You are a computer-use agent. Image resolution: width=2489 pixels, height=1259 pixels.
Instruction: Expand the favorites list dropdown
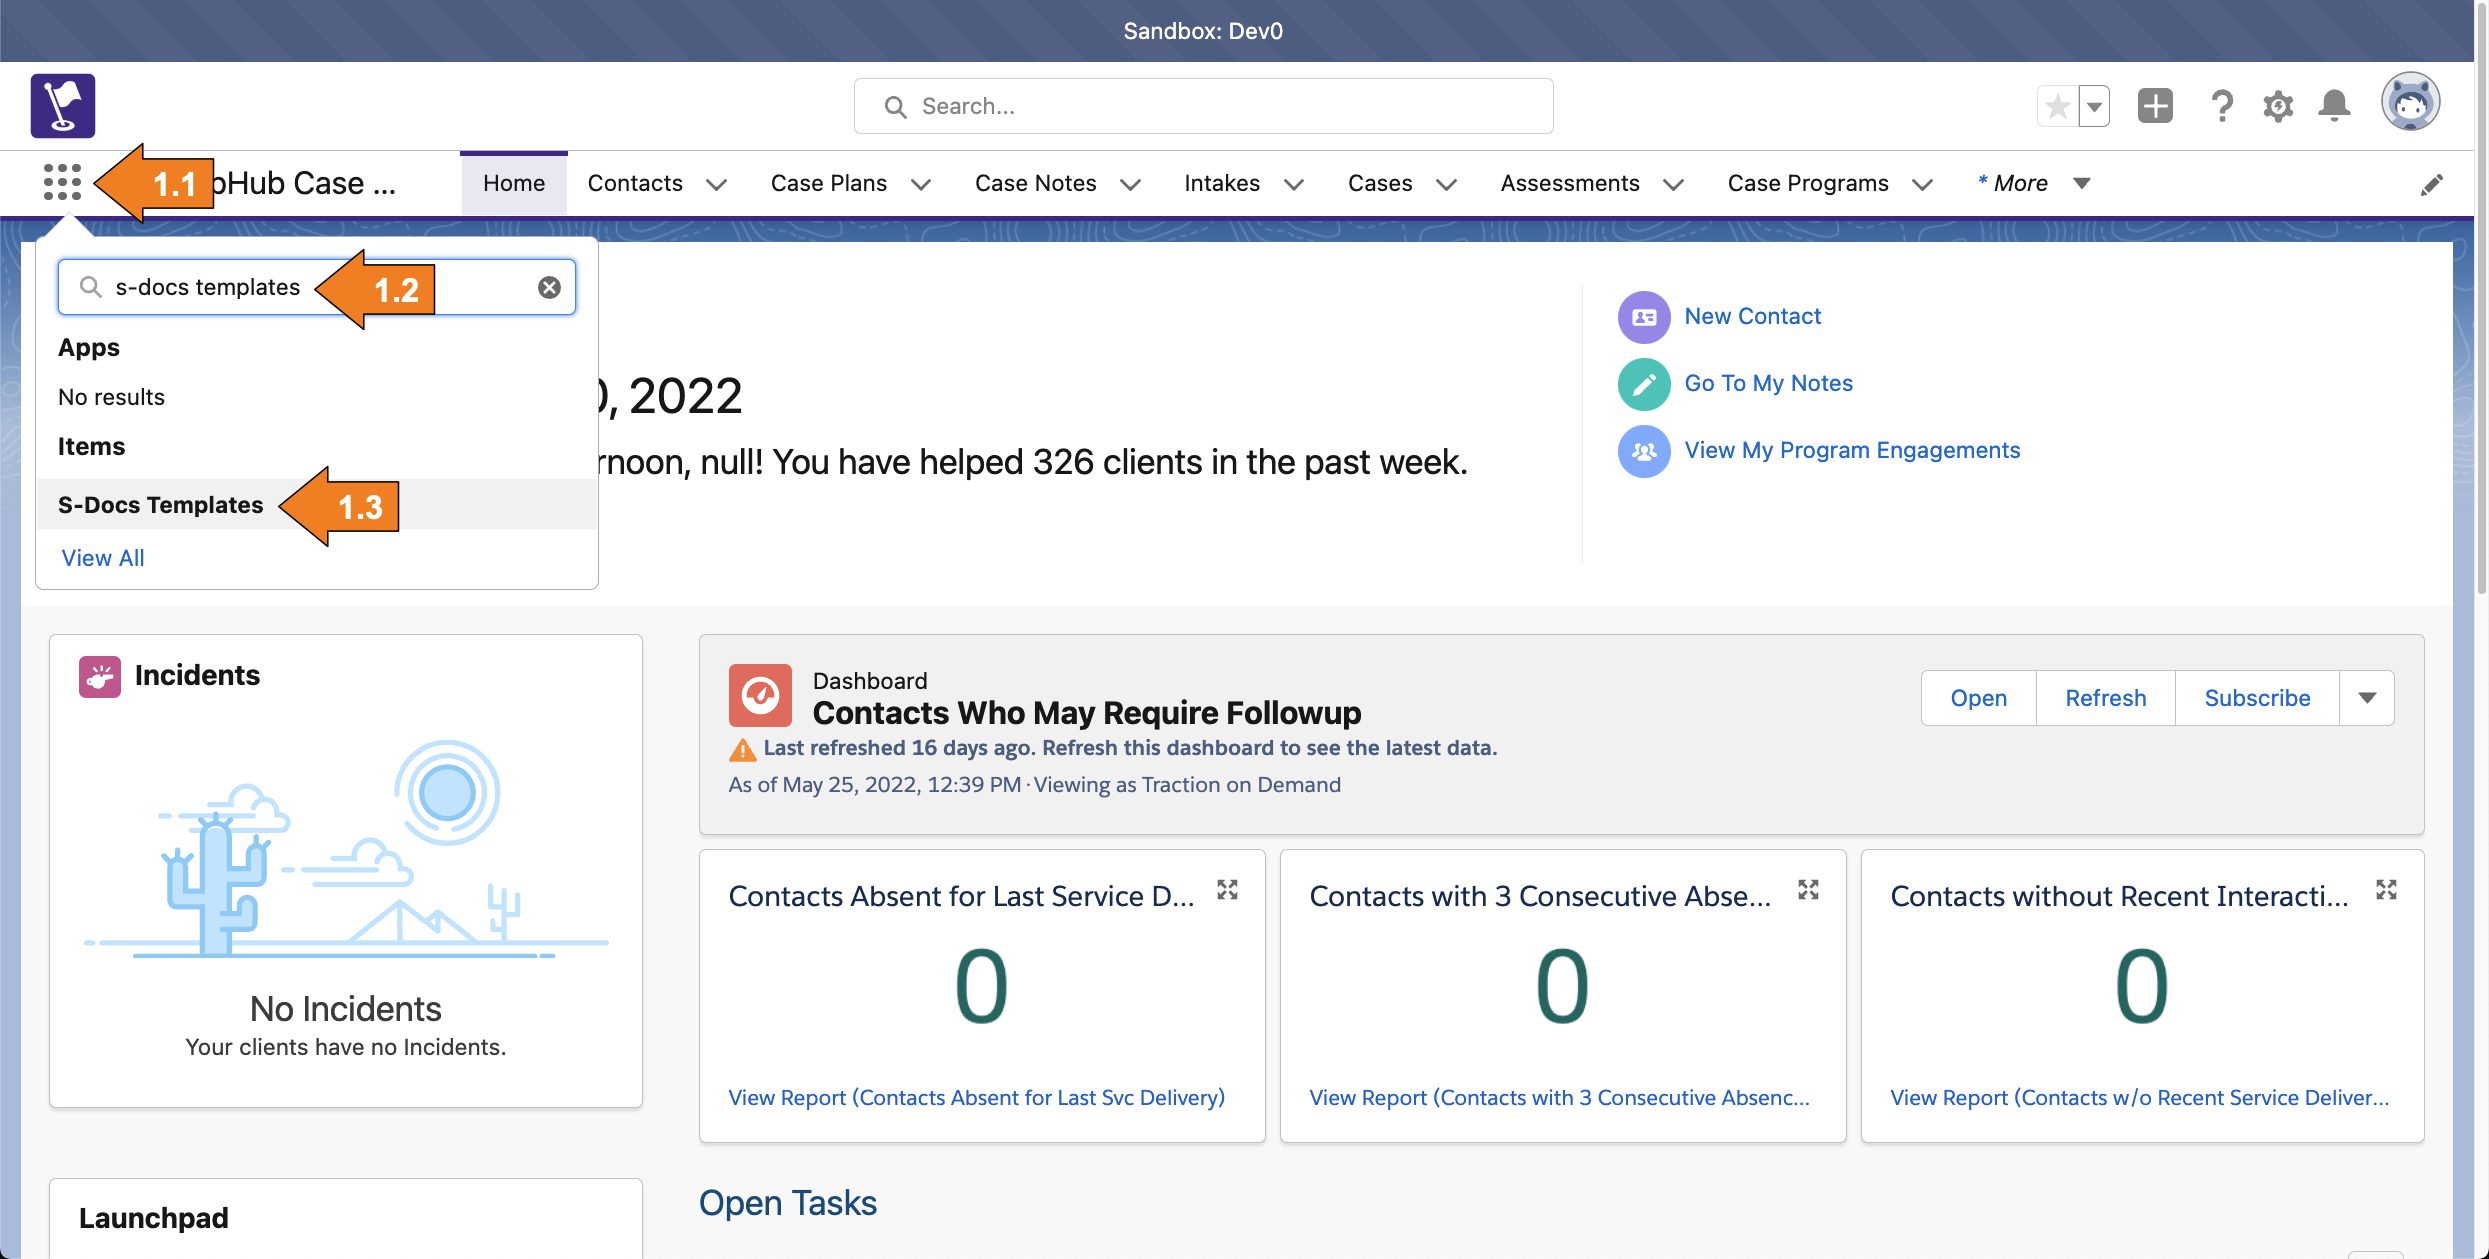click(2094, 105)
